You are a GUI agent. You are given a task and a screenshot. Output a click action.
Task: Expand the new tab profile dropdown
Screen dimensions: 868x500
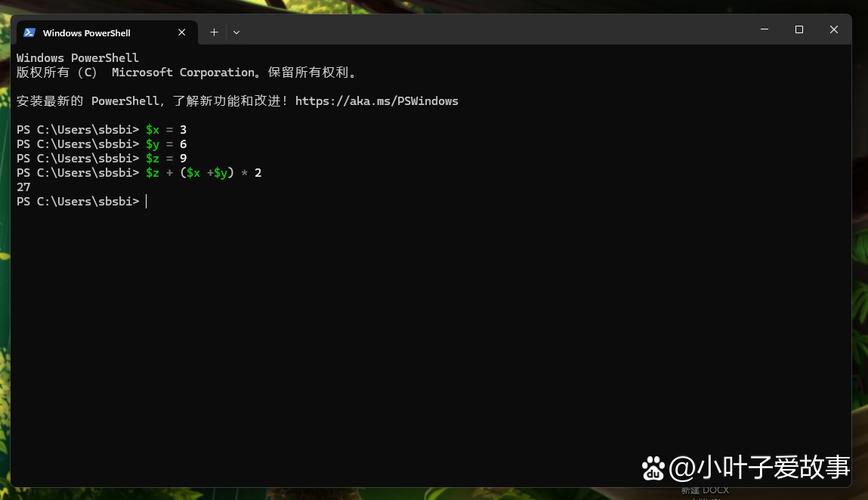click(236, 33)
